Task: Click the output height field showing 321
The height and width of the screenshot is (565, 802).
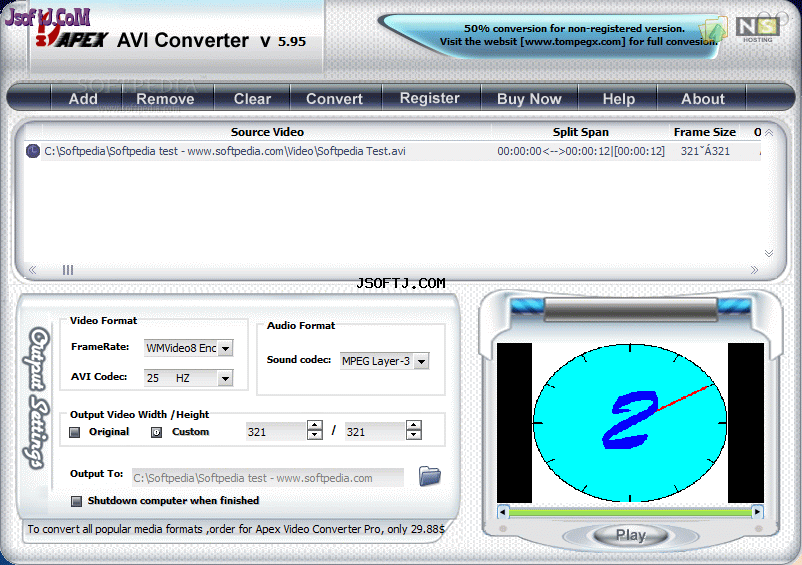Action: tap(375, 432)
